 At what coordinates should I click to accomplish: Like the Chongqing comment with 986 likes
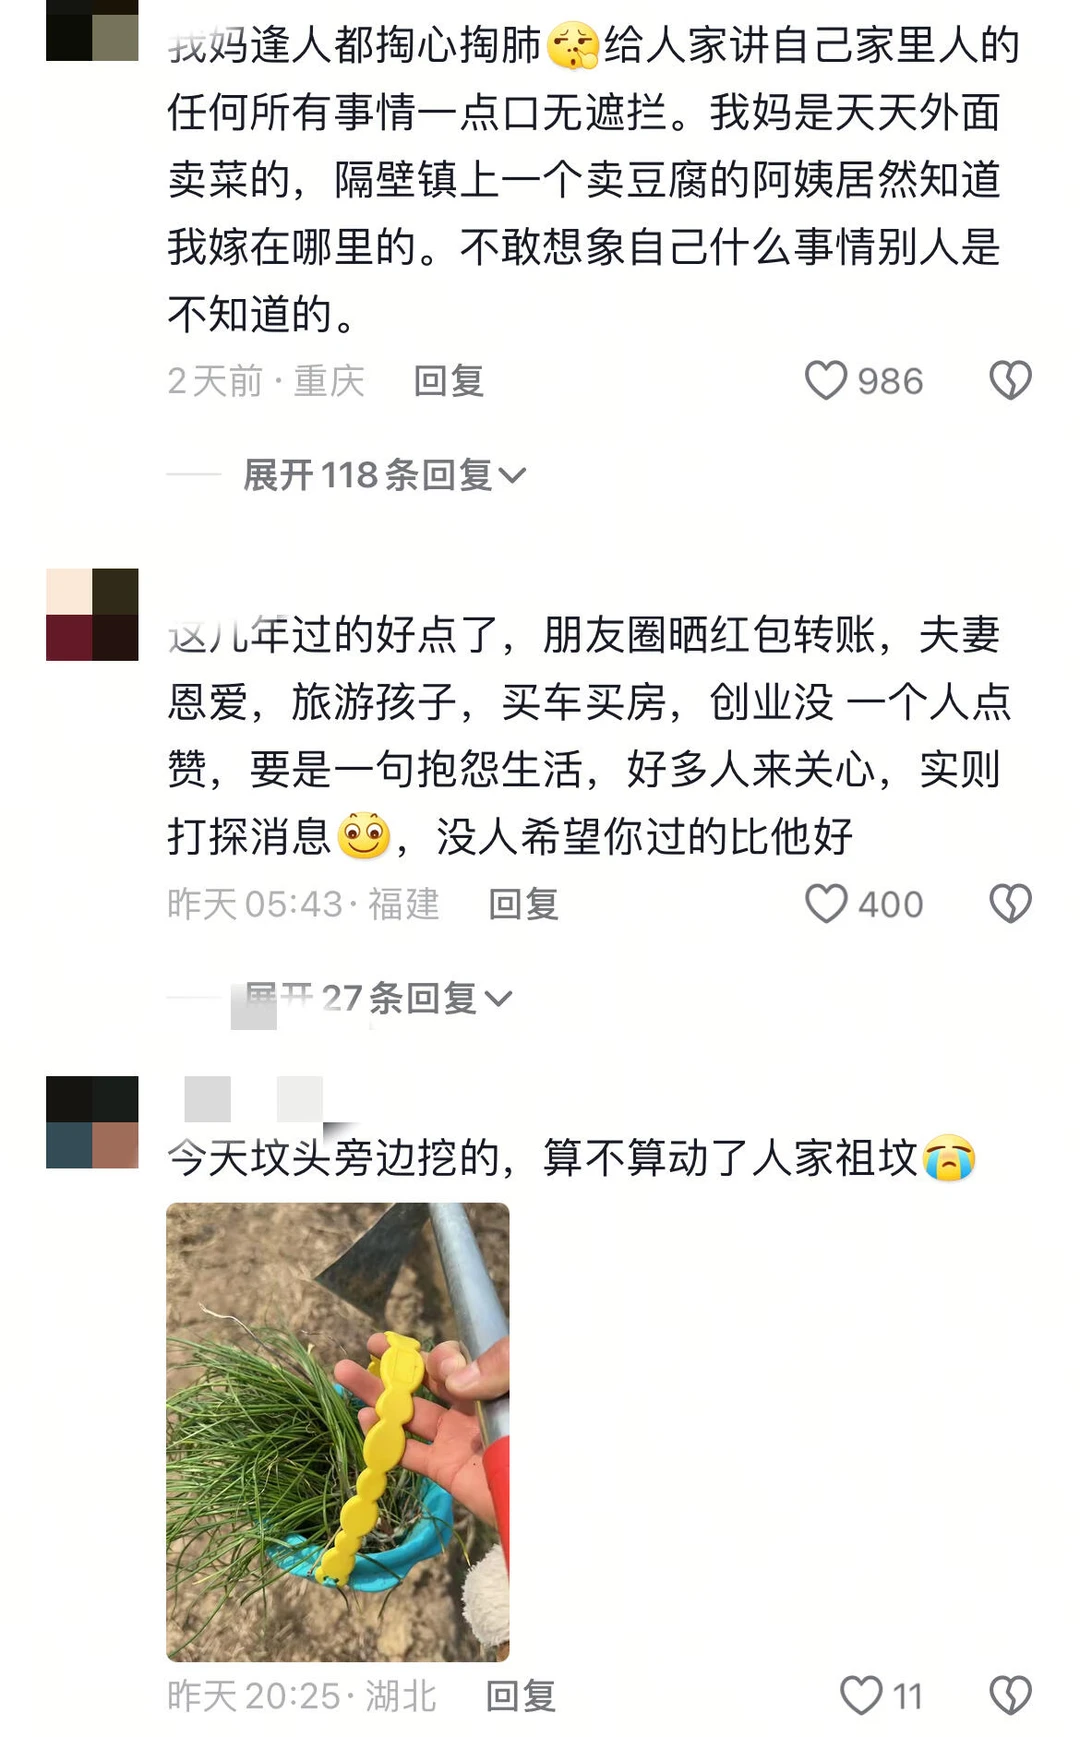(826, 381)
